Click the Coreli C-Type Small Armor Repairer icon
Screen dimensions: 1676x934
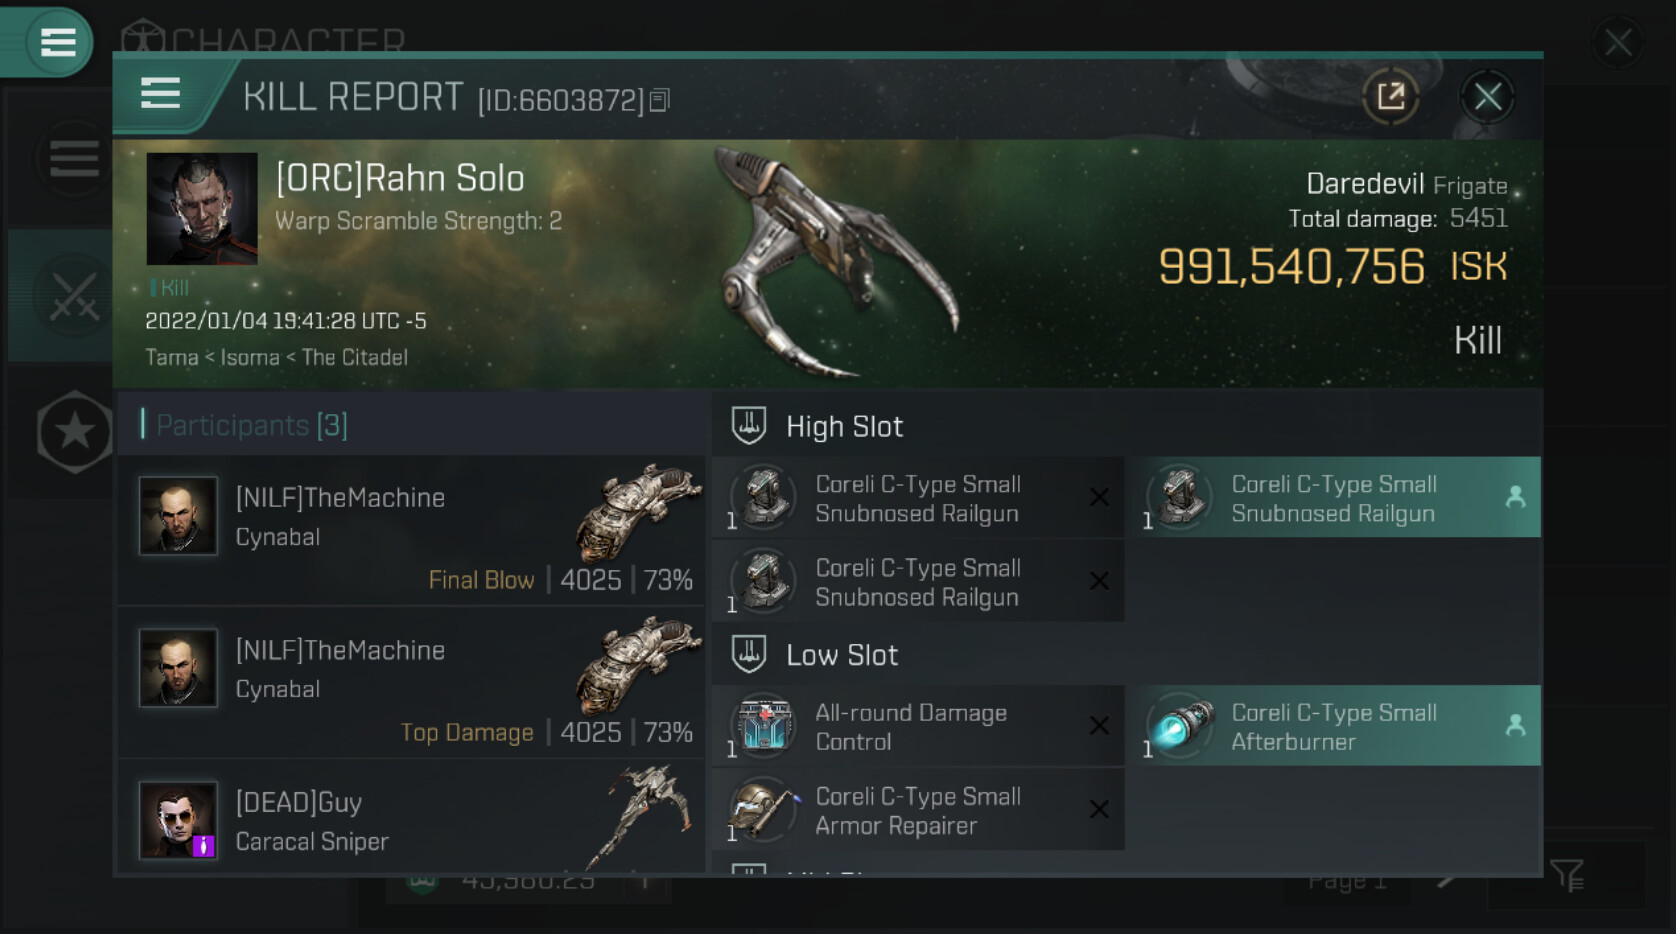click(764, 810)
